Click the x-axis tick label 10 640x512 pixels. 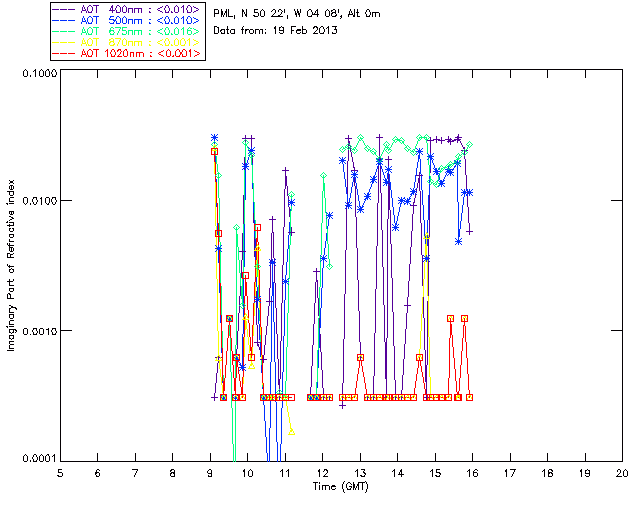tap(248, 473)
